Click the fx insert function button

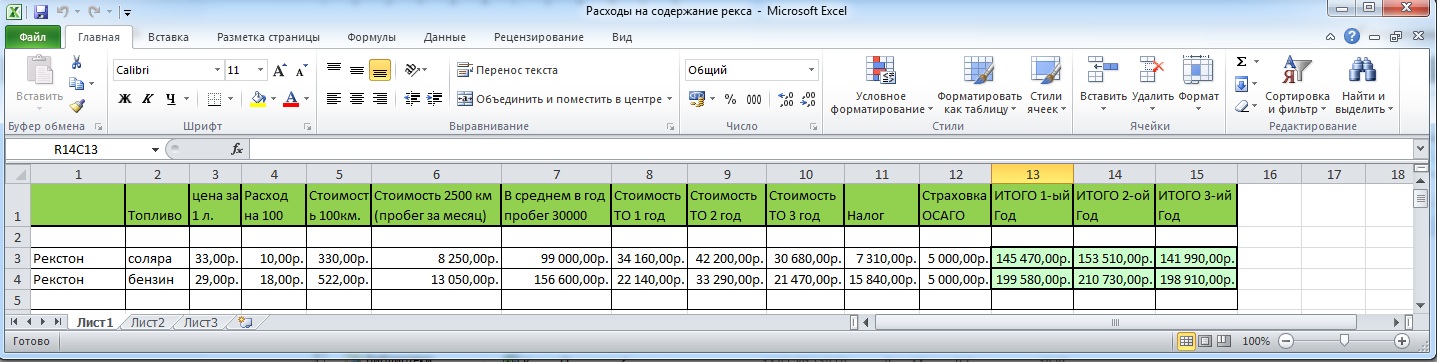[x=237, y=148]
